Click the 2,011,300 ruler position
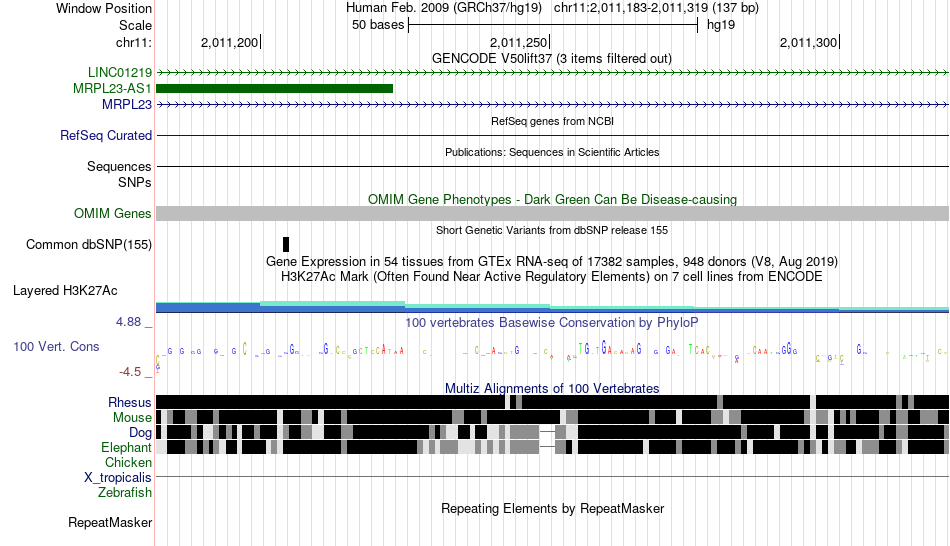This screenshot has height=546, width=950. (x=808, y=42)
